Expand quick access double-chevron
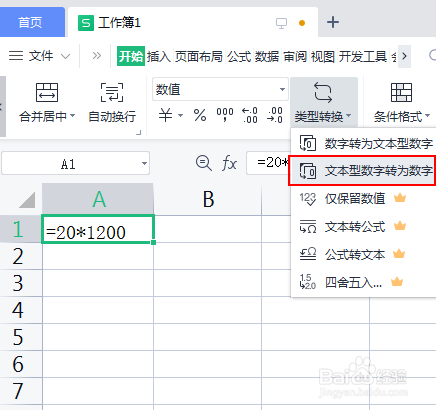436x410 pixels. coord(96,55)
